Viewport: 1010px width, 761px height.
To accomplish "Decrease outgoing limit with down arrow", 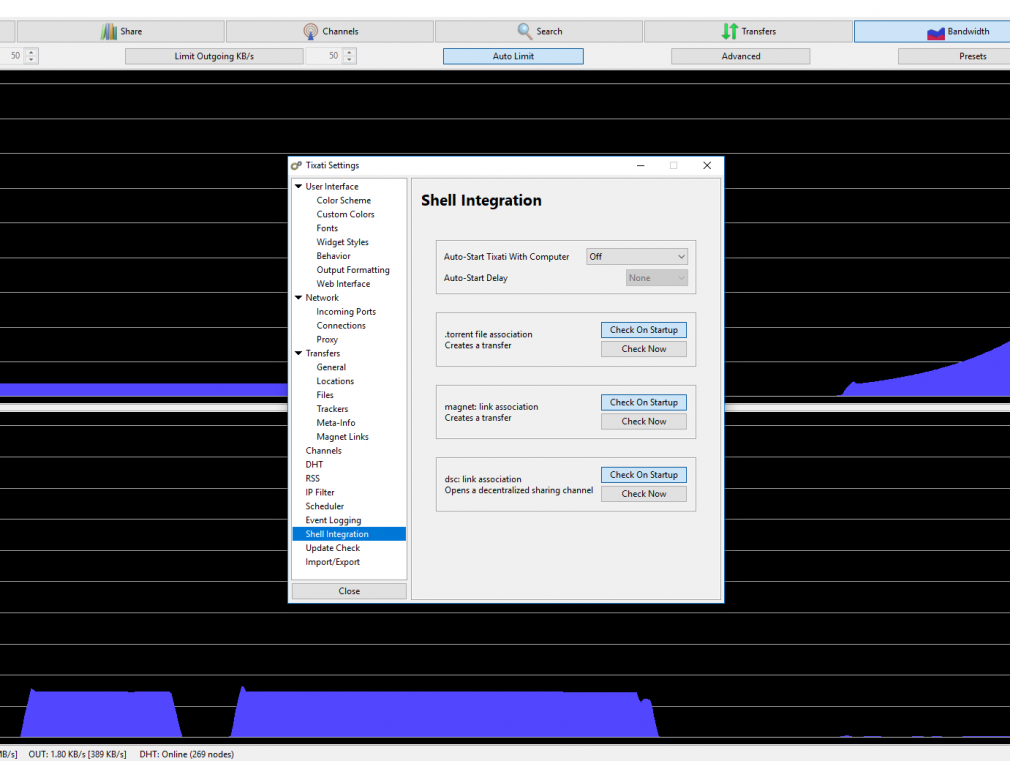I will coord(349,60).
